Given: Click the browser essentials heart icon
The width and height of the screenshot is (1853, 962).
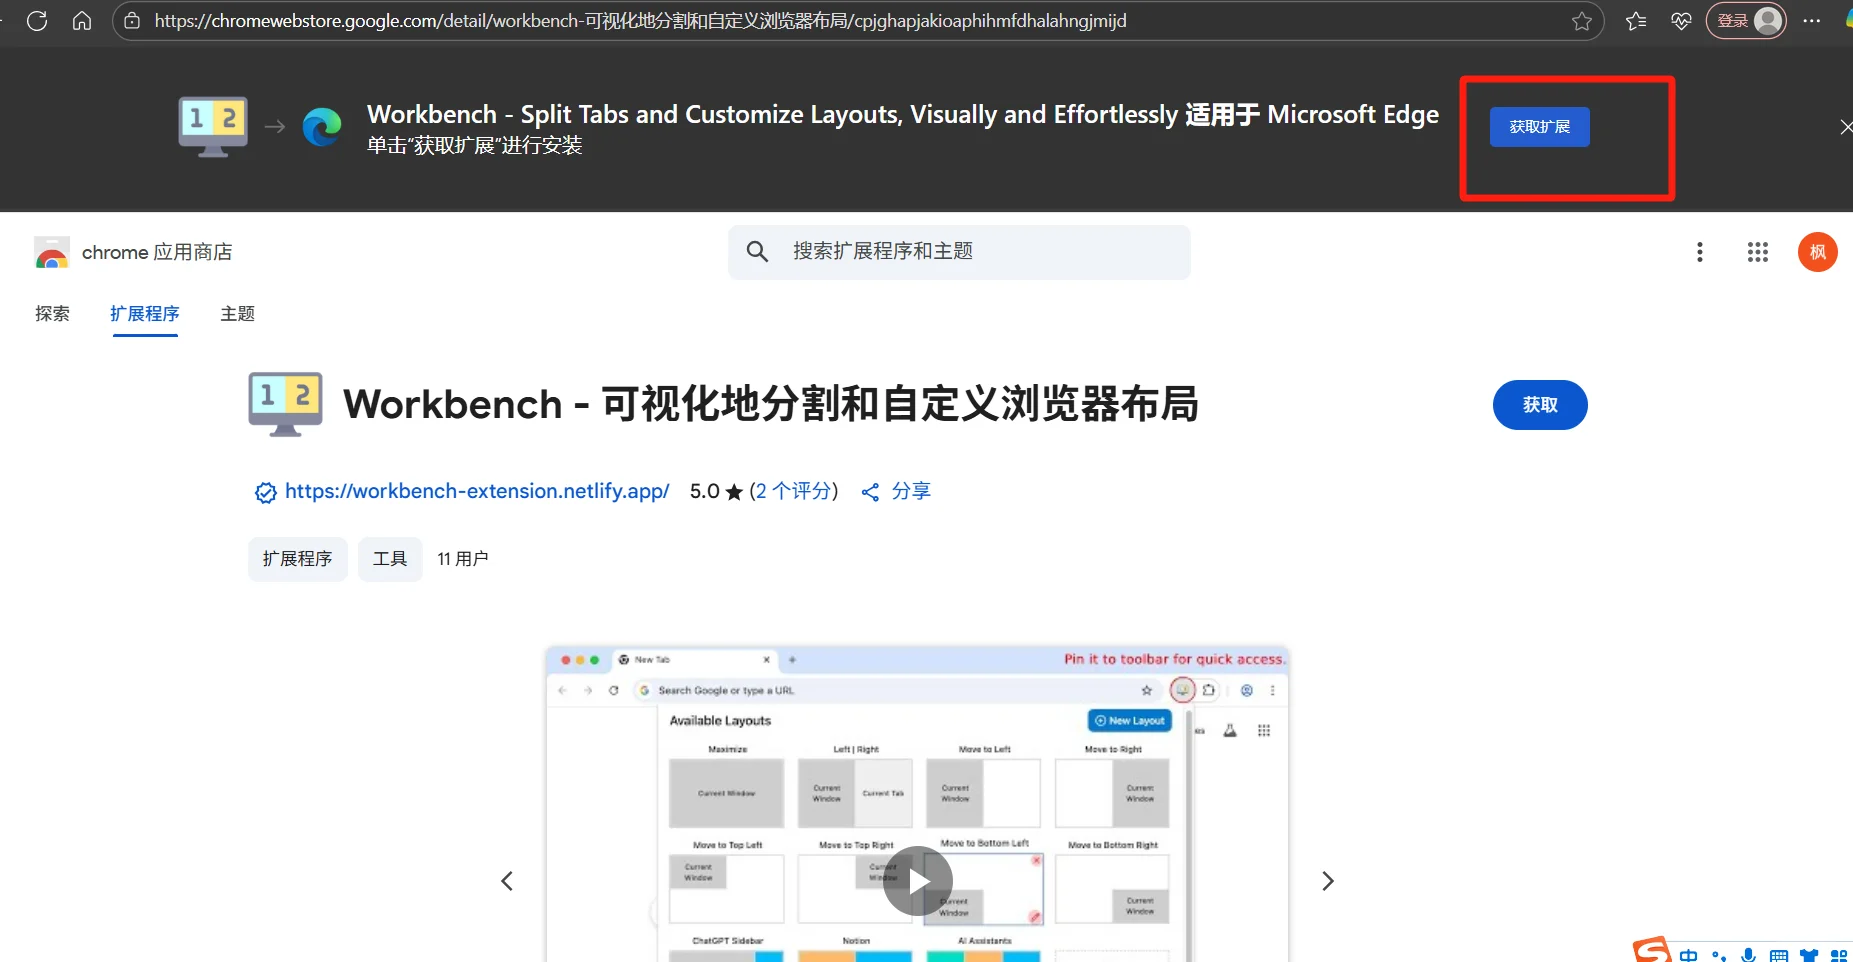Looking at the screenshot, I should coord(1682,20).
